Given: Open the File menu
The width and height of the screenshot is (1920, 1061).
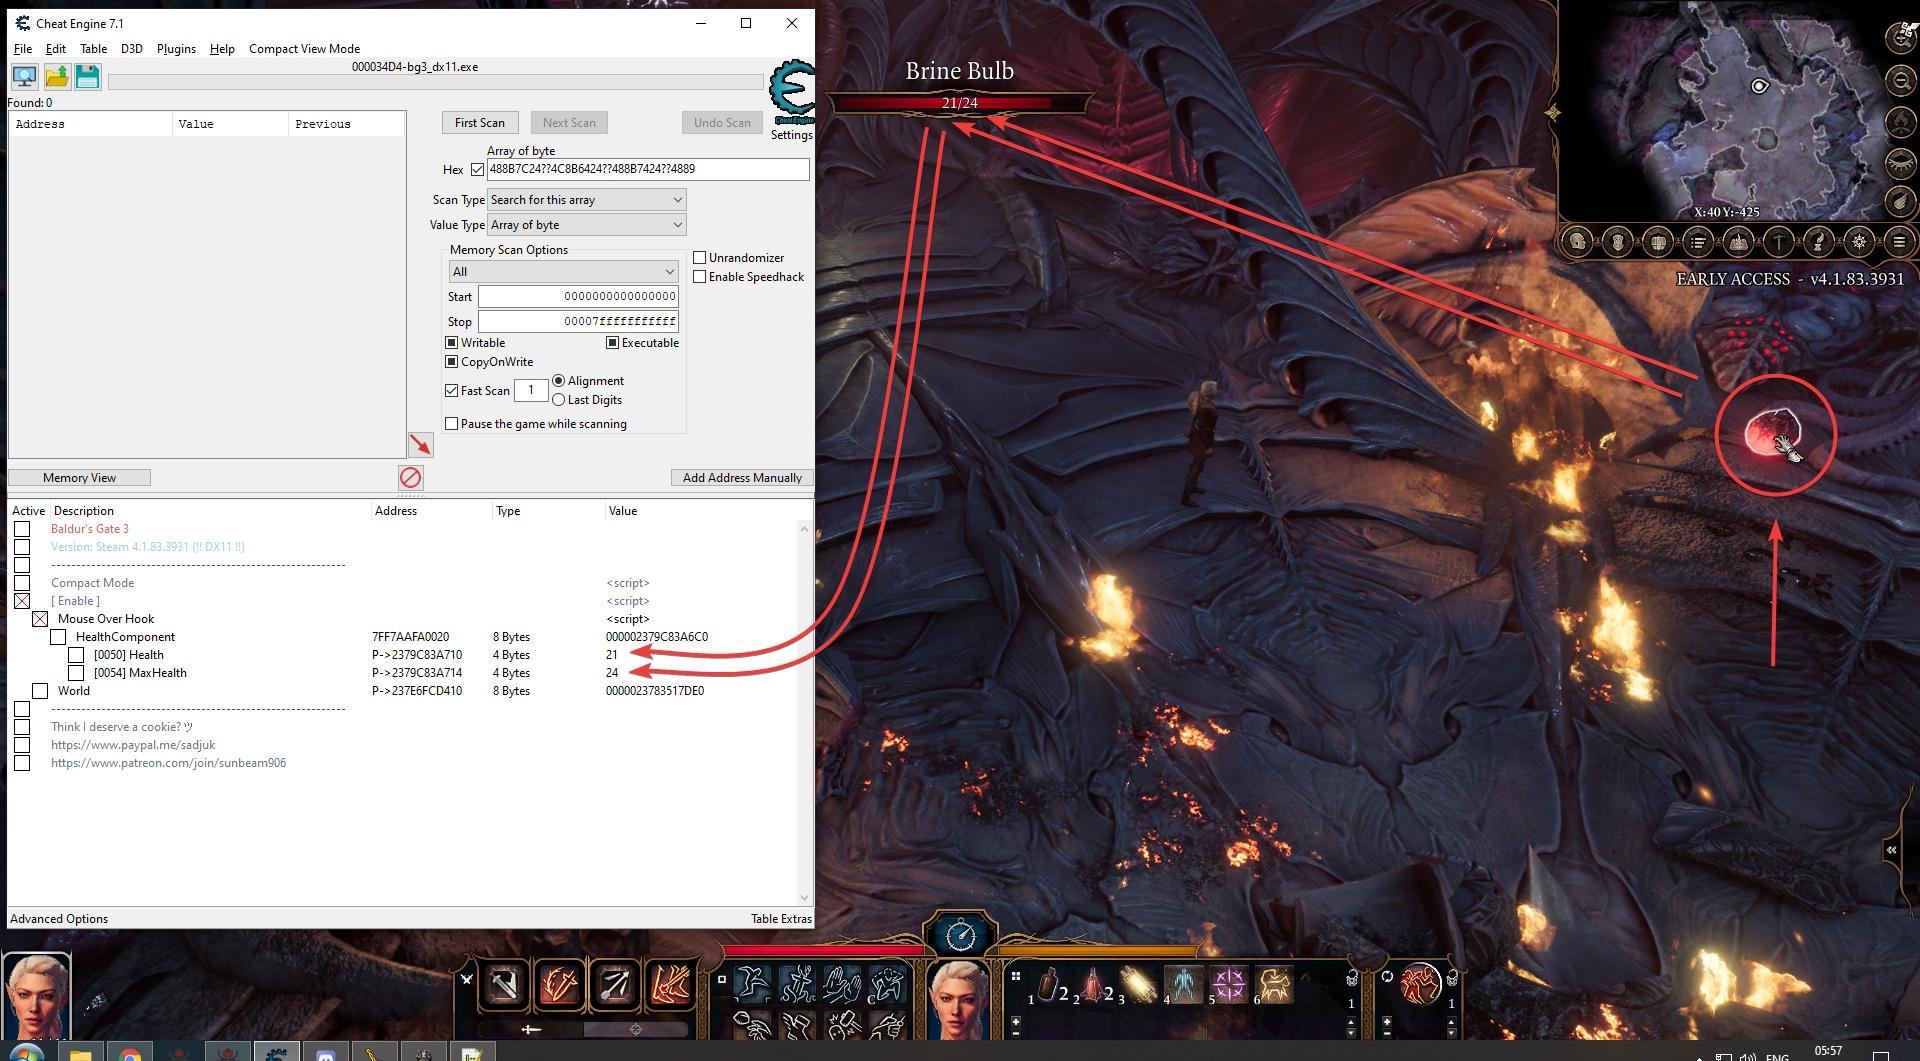Looking at the screenshot, I should pos(23,49).
